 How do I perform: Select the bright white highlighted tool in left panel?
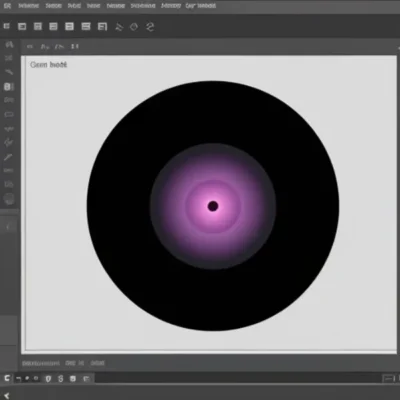tap(9, 87)
